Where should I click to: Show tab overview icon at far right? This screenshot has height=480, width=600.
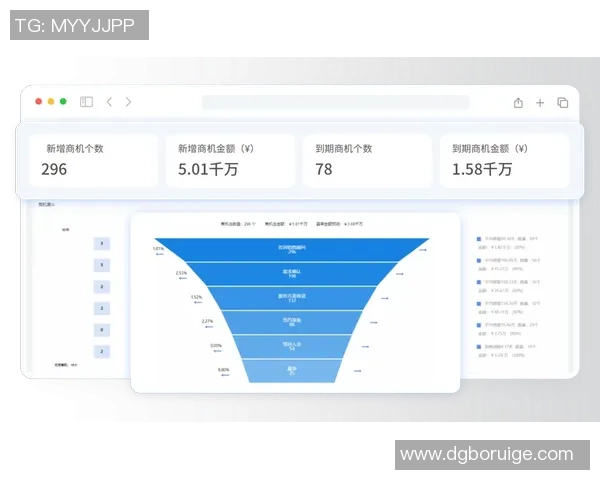[562, 102]
